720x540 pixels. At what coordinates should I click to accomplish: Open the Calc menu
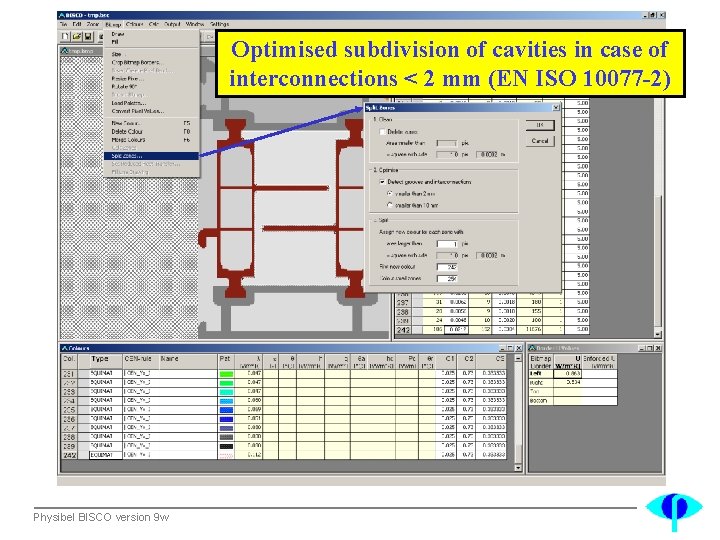(x=154, y=24)
